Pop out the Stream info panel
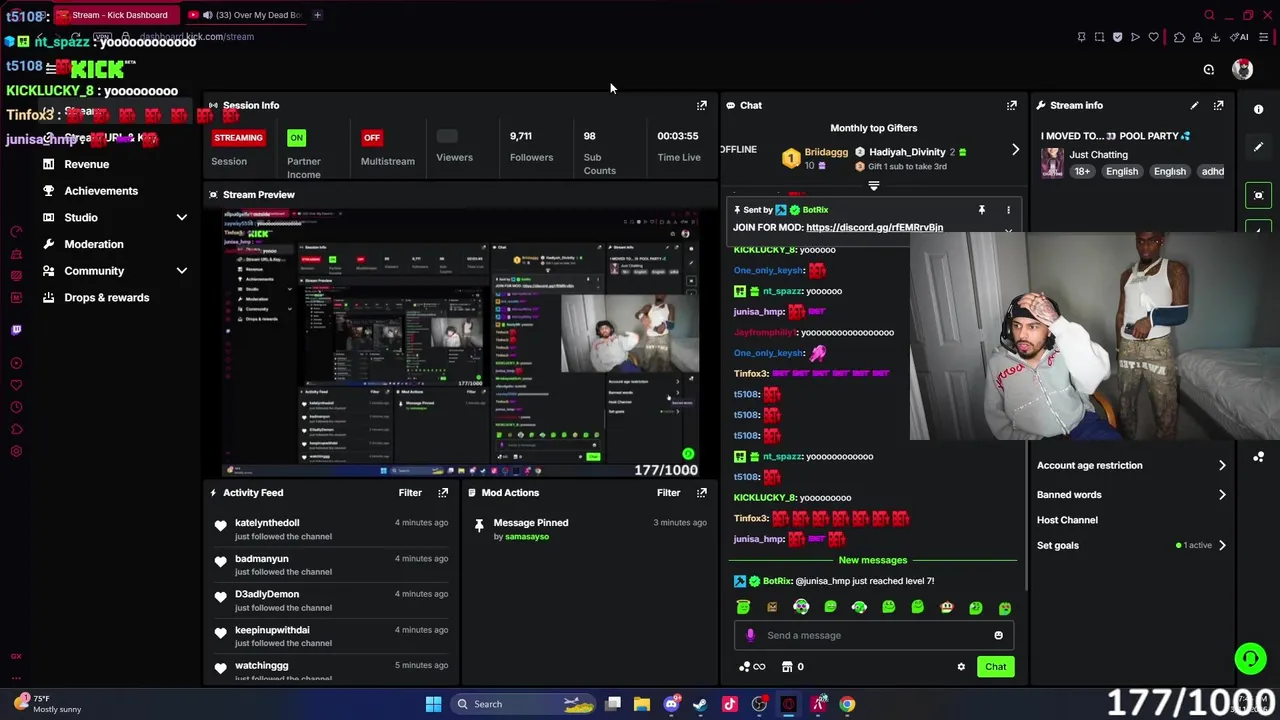The height and width of the screenshot is (720, 1280). (1218, 105)
